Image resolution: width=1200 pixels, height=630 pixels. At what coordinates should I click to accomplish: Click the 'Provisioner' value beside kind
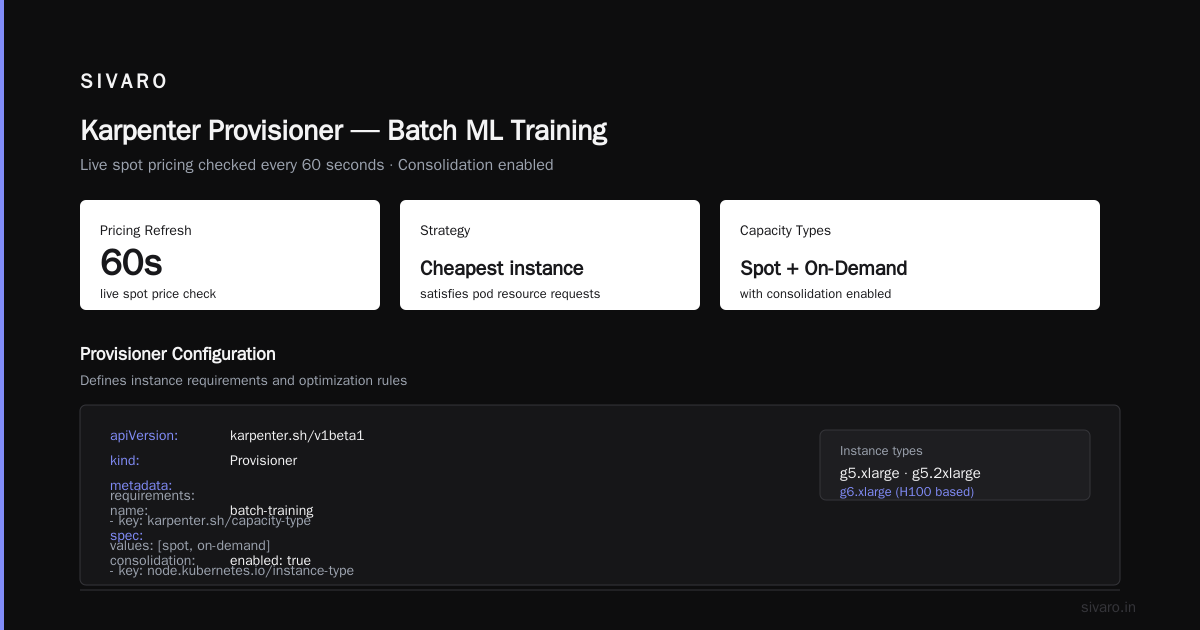(x=263, y=461)
